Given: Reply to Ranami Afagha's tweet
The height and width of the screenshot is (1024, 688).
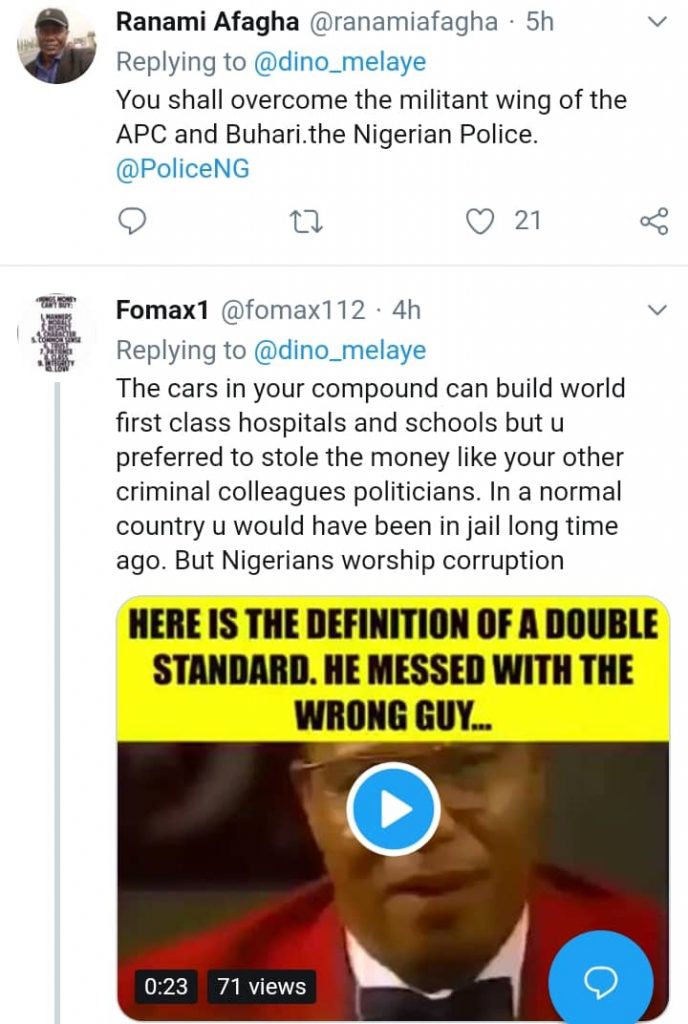Looking at the screenshot, I should [132, 220].
